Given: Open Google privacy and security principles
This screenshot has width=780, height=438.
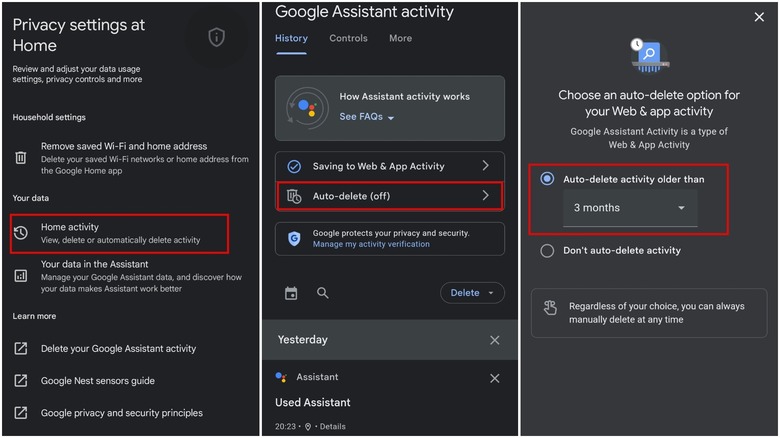Looking at the screenshot, I should coord(121,413).
